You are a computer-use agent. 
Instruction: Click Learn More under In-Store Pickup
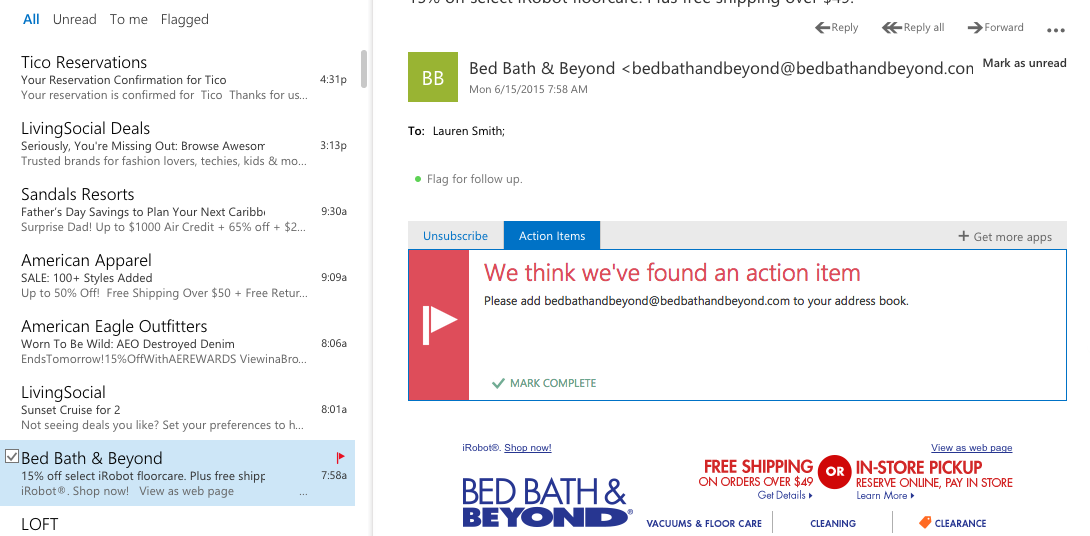(885, 496)
